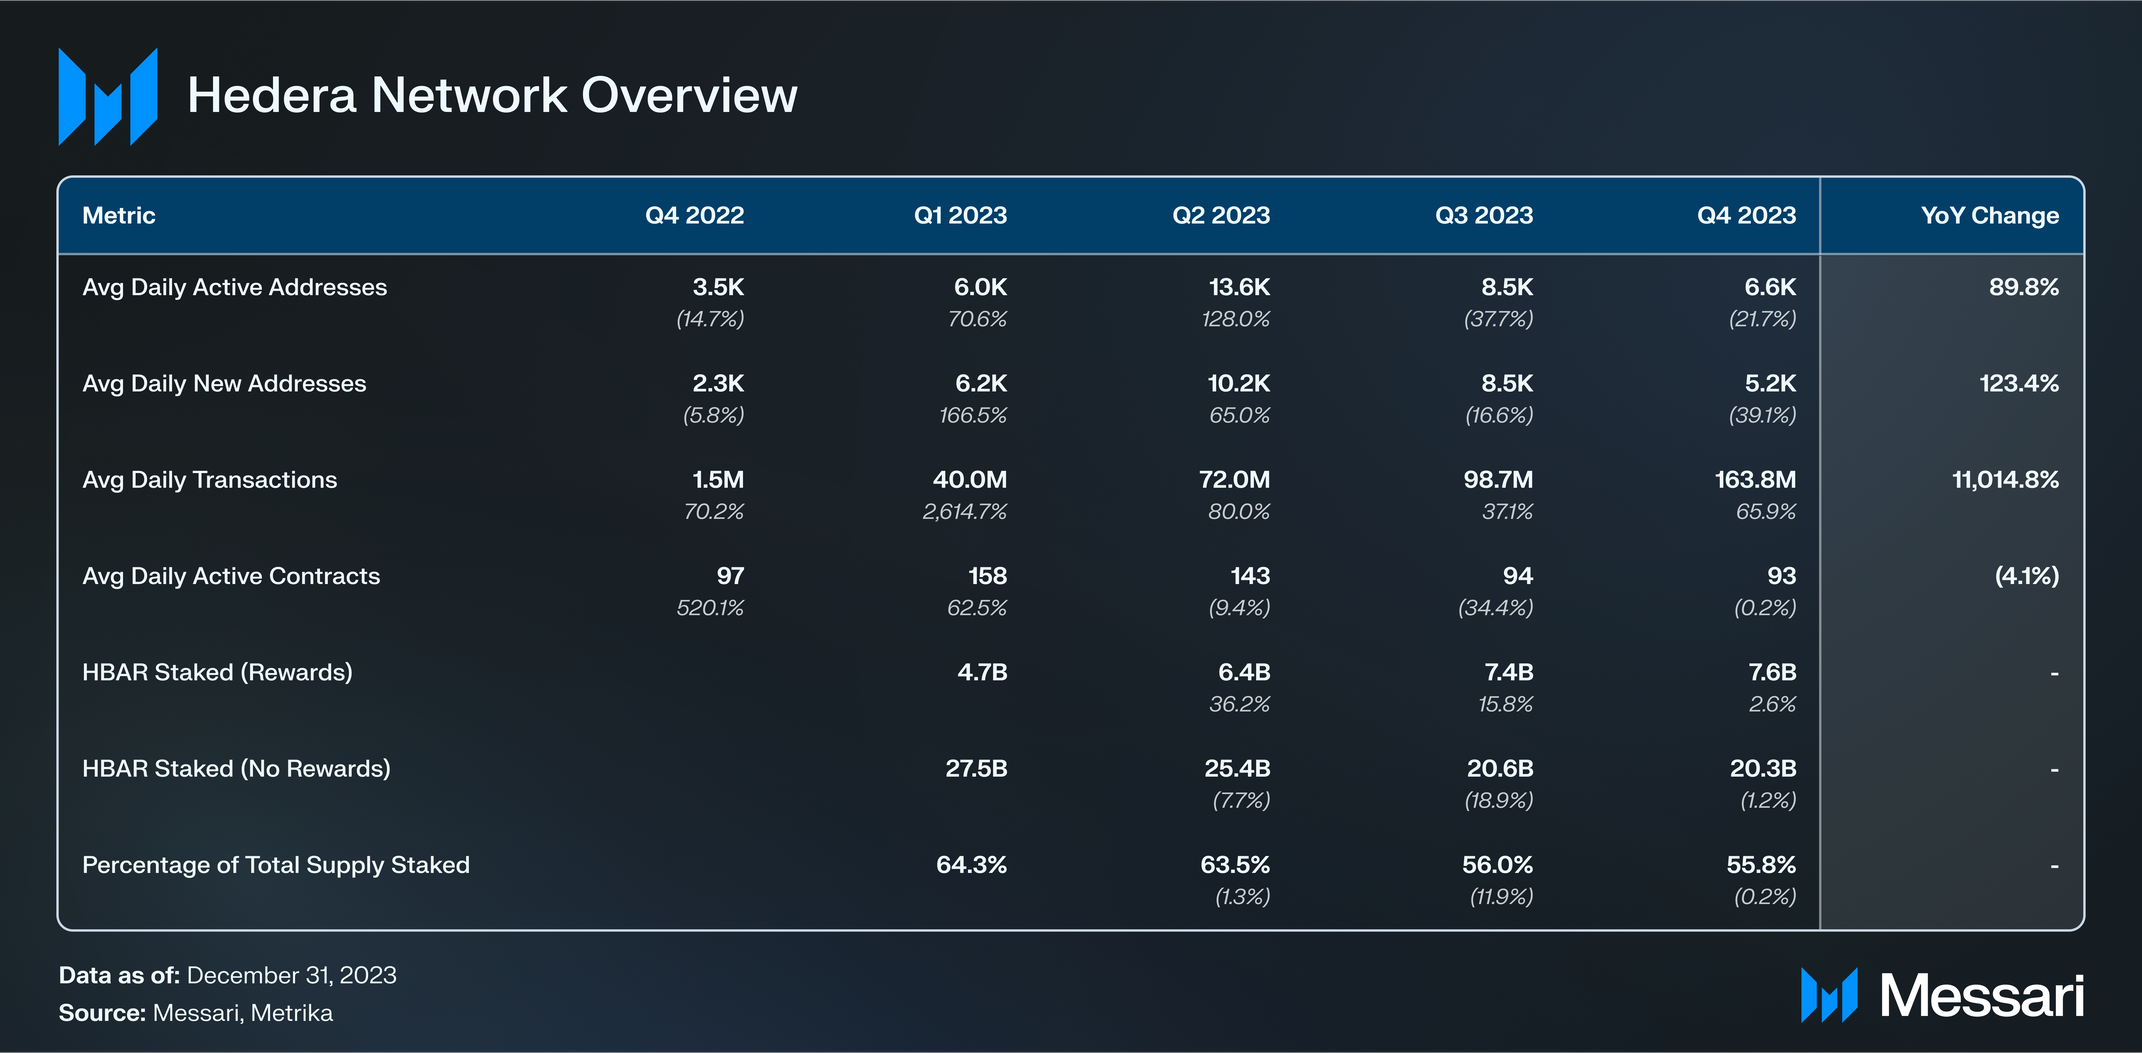This screenshot has width=2142, height=1053.
Task: Click the "97" active contracts value
Action: click(x=731, y=576)
